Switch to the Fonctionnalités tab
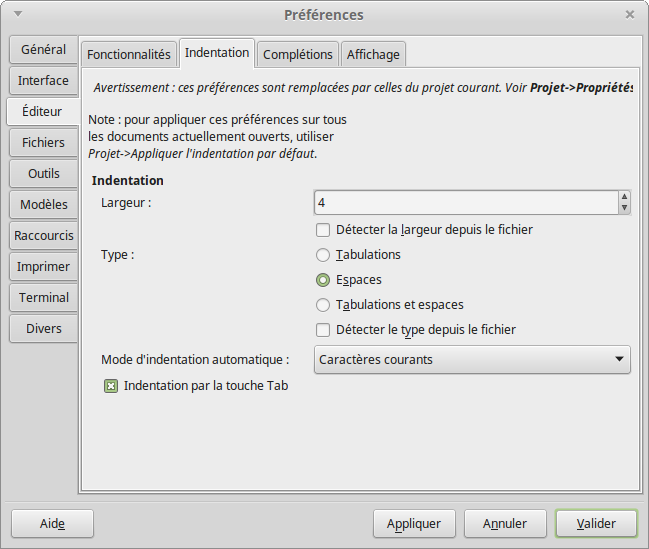Image resolution: width=649 pixels, height=549 pixels. click(x=129, y=54)
